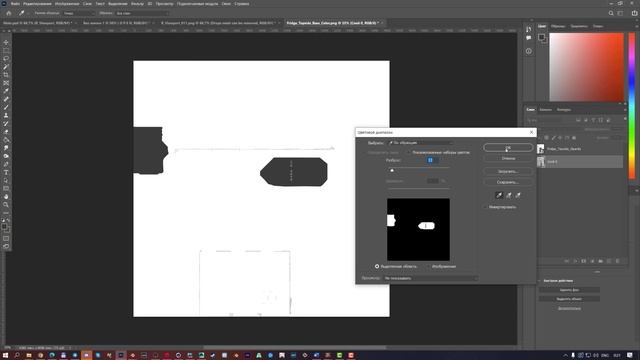This screenshot has height=360, width=640.
Task: Select the Move tool in the toolbar
Action: tap(6, 42)
